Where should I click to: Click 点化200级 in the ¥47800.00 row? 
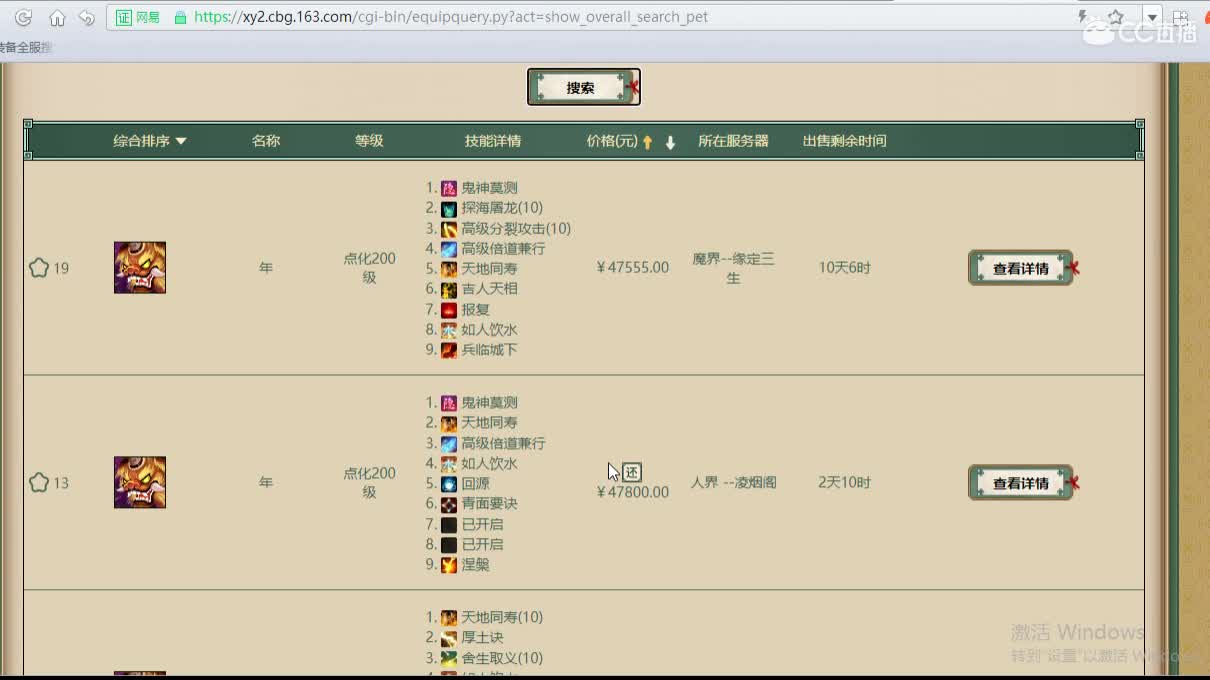pos(369,482)
